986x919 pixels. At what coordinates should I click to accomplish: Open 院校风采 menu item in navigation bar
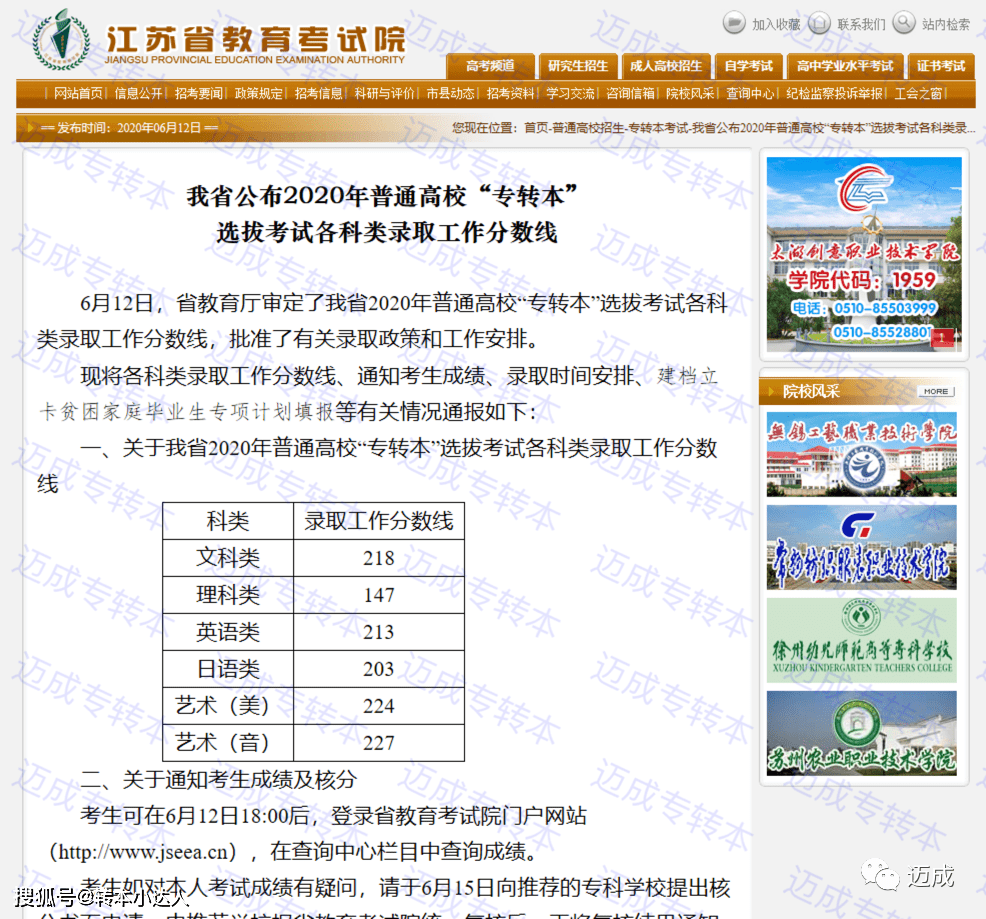(690, 94)
